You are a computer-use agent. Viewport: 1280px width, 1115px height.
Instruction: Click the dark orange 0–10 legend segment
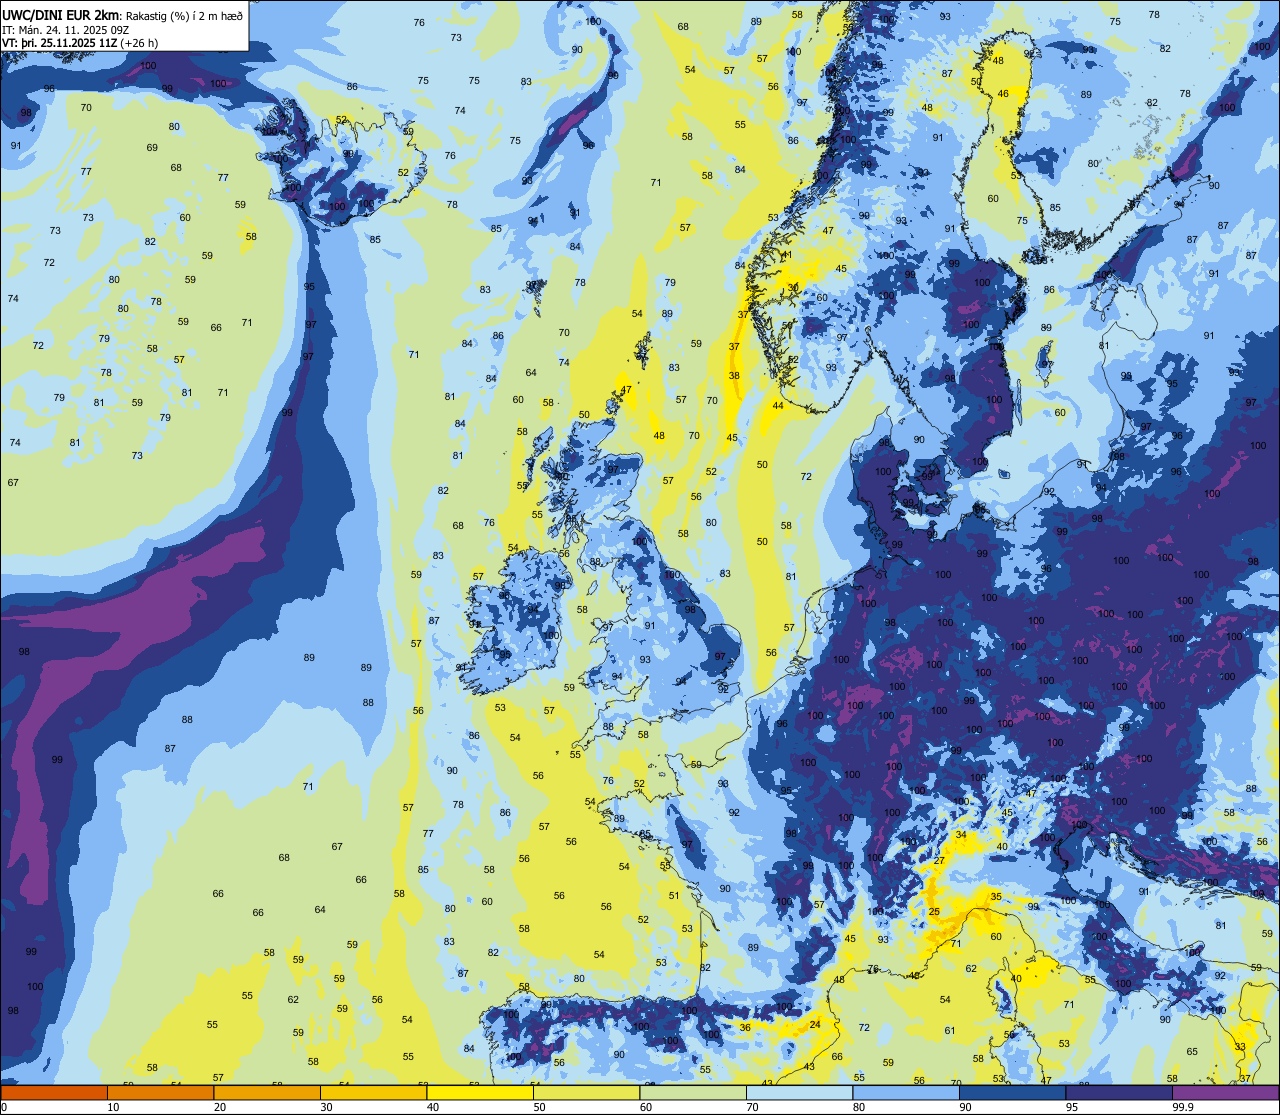[x=54, y=1092]
